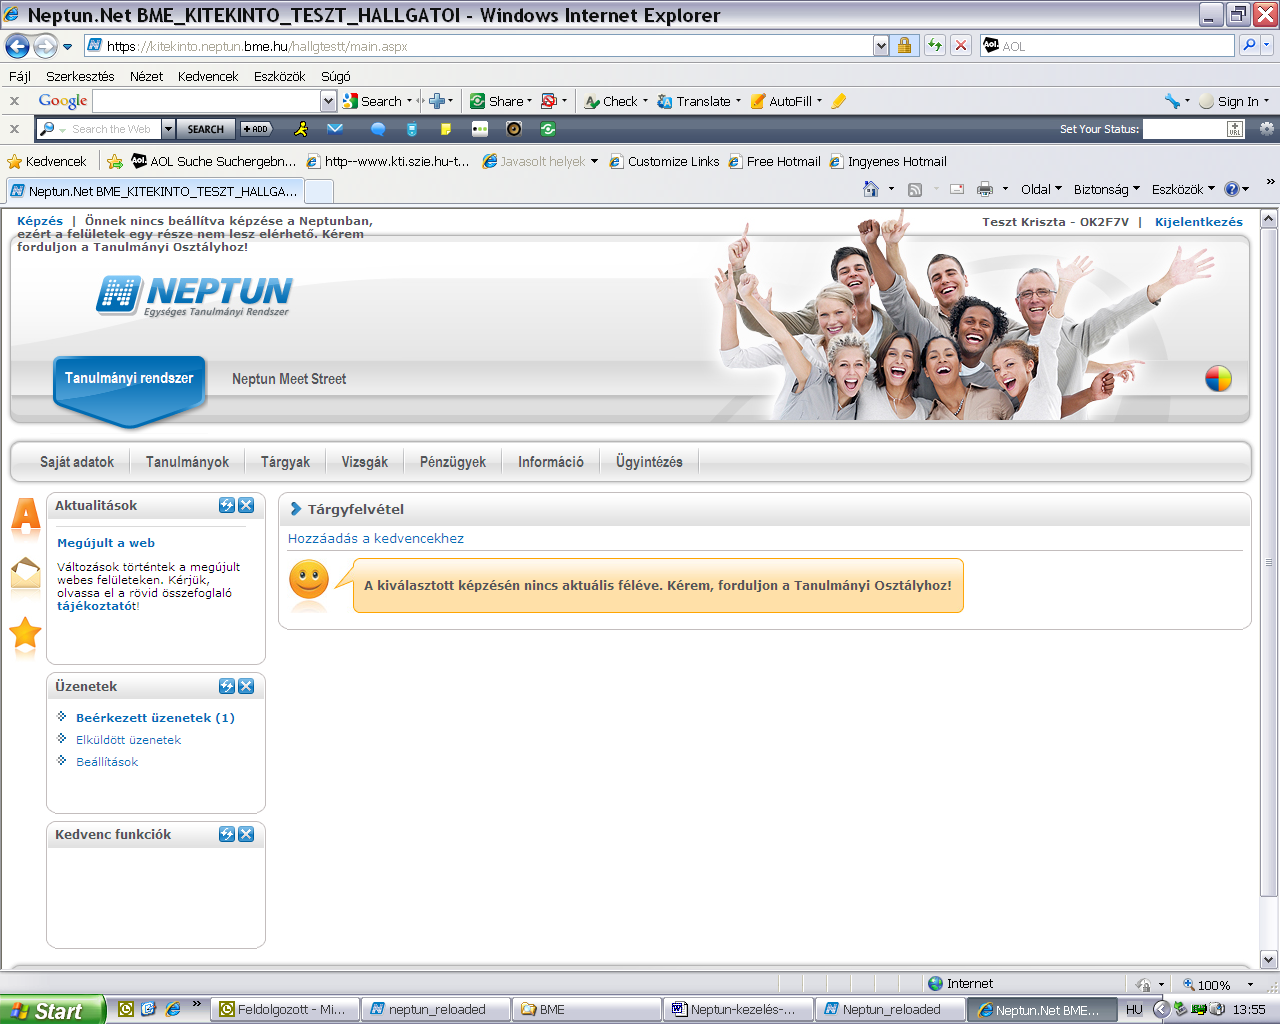The image size is (1280, 1024).
Task: Click the AOL toolbar gear settings icon
Action: 1267,129
